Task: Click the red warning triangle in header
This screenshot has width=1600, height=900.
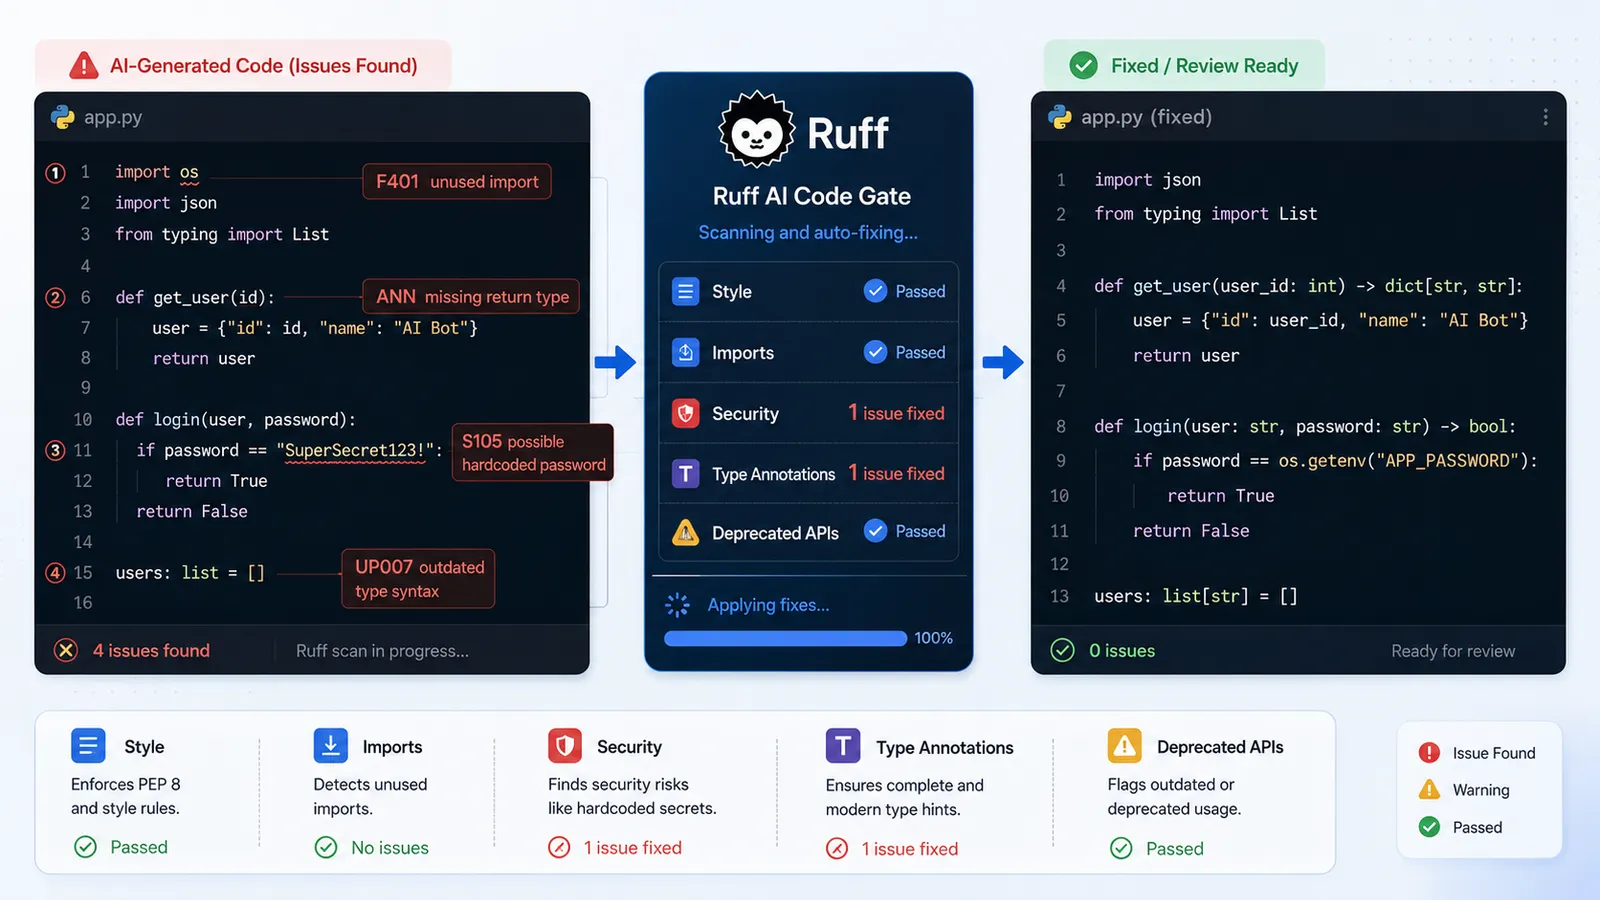Action: coord(84,66)
